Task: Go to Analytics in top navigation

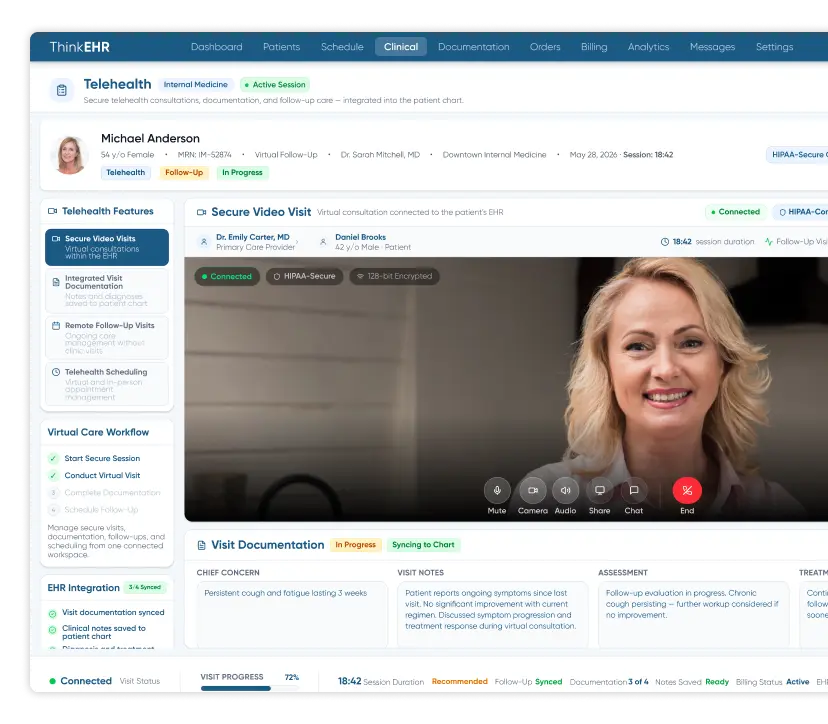Action: pyautogui.click(x=648, y=47)
